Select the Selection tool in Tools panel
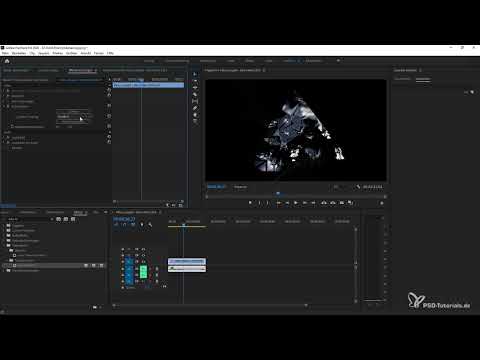Screen dimensions: 480x360 coord(195,74)
